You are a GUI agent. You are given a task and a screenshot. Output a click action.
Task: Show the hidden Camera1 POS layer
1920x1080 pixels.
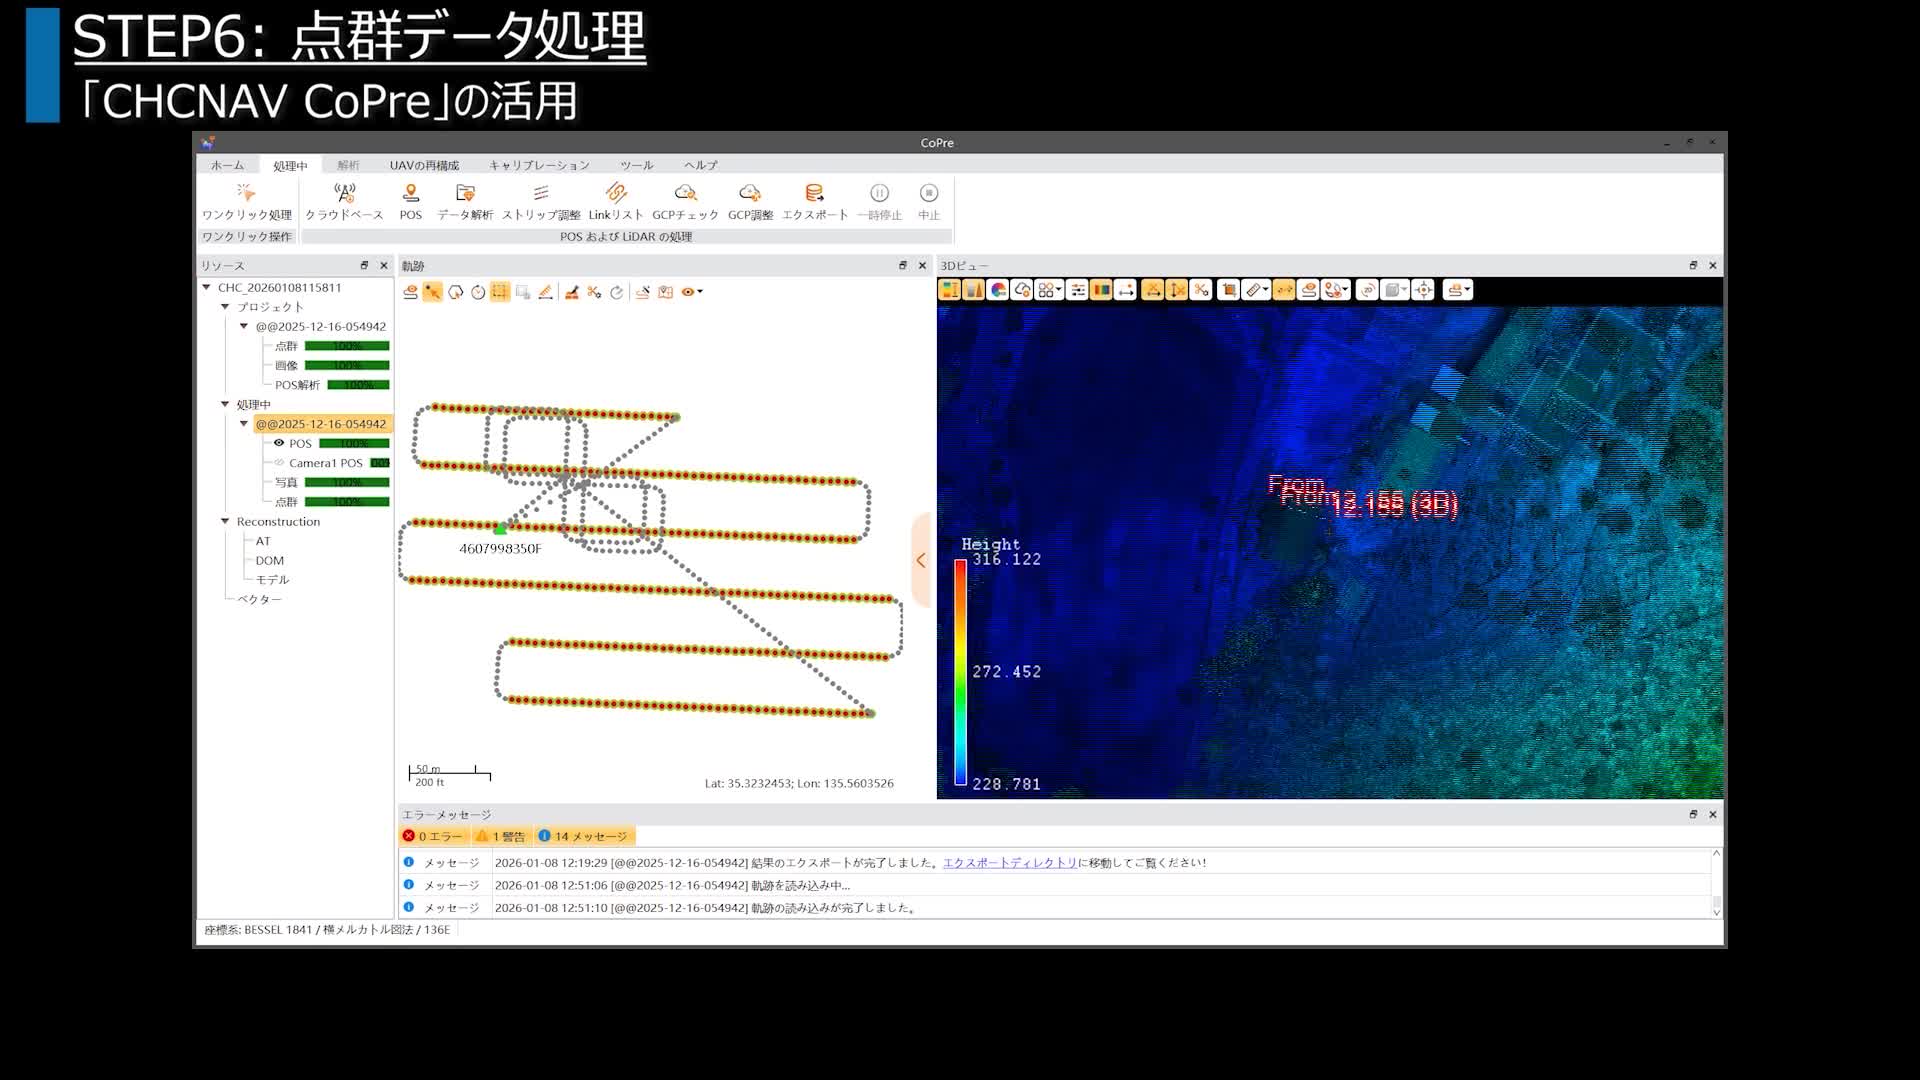click(x=279, y=463)
